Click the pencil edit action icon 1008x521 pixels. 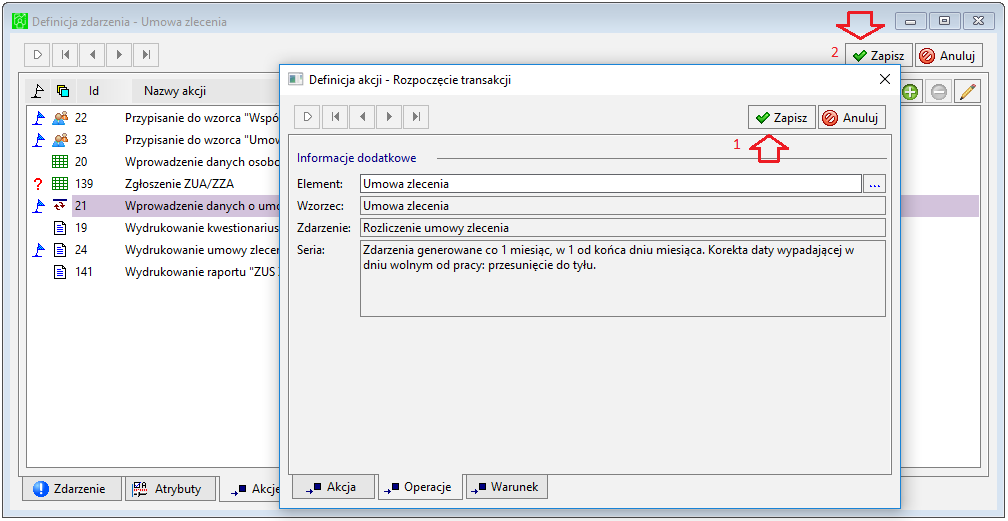coord(967,93)
